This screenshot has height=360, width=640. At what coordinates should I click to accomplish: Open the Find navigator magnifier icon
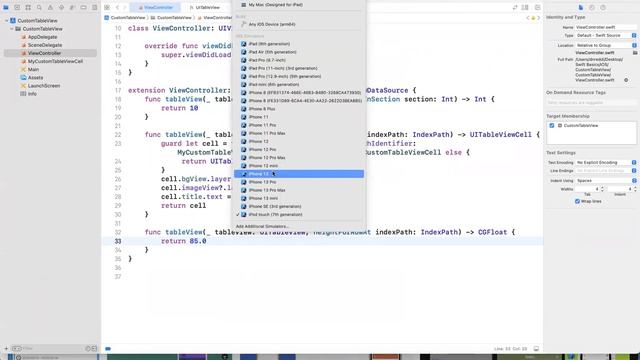tap(39, 7)
